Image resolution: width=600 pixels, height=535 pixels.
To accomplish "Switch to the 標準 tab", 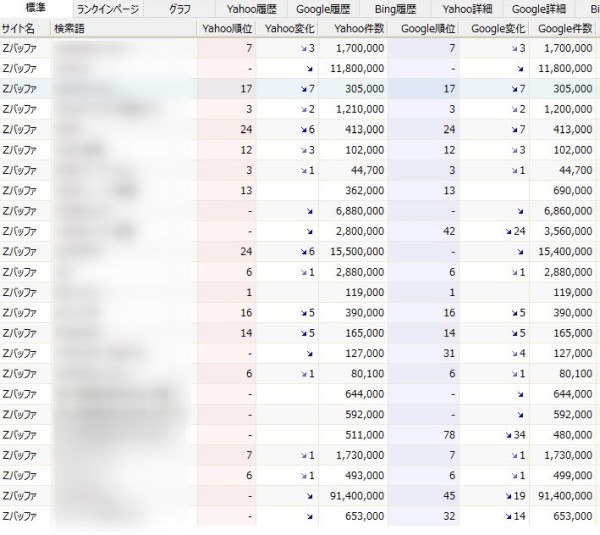I will click(36, 8).
